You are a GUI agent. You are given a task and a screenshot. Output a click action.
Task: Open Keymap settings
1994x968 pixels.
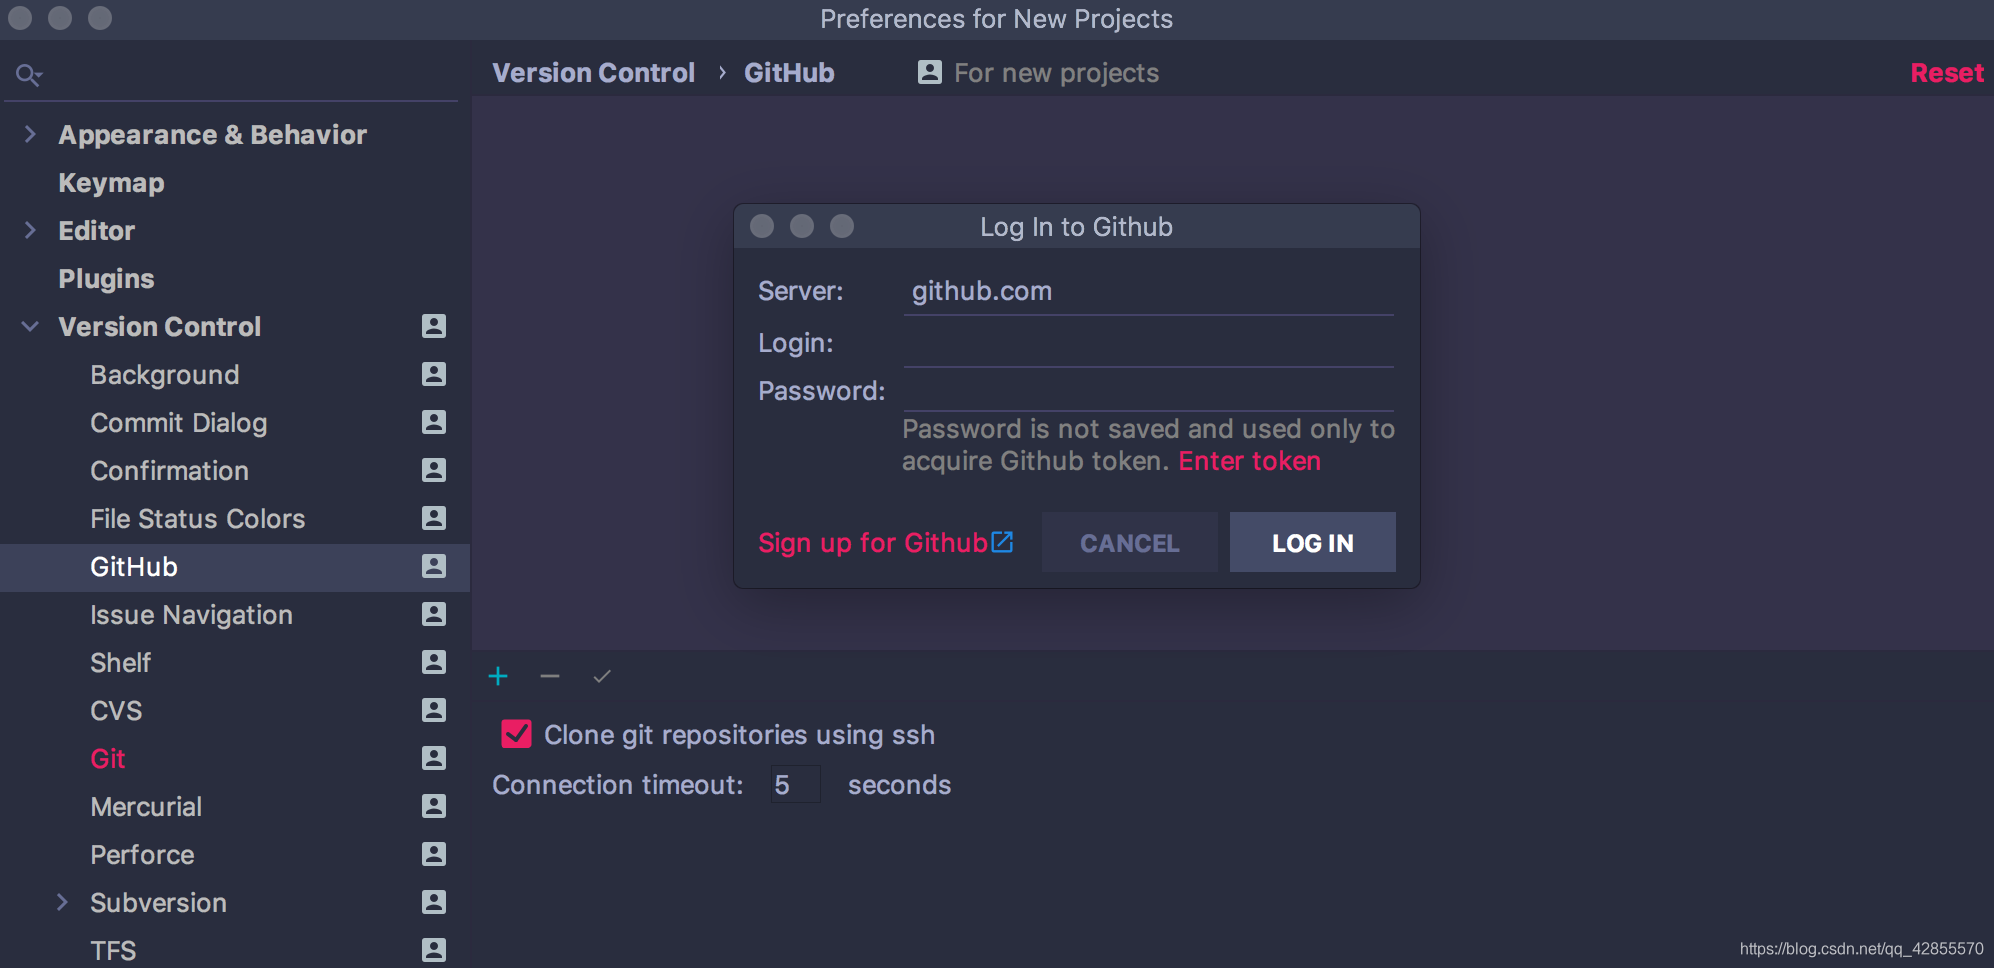pyautogui.click(x=111, y=183)
